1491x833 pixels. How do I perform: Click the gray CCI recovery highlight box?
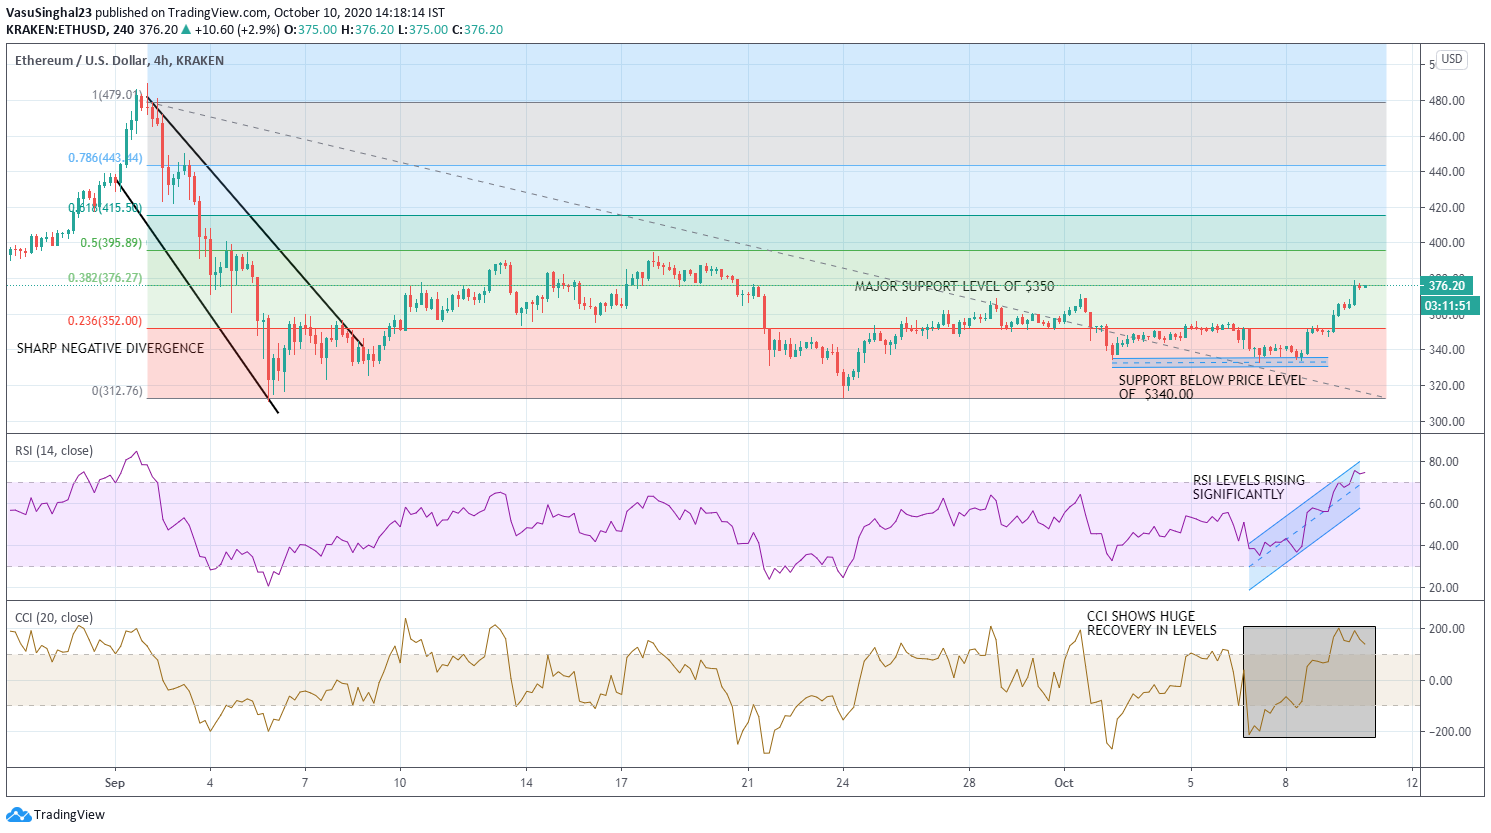pos(1309,682)
